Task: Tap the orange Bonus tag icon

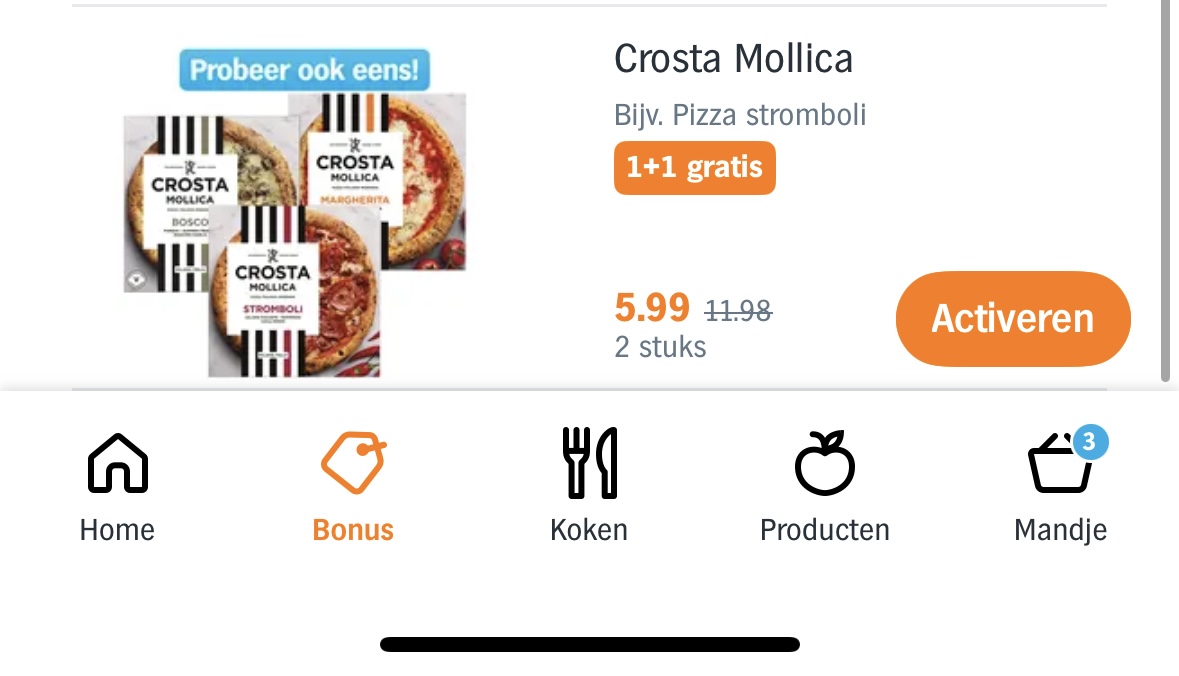Action: click(353, 463)
